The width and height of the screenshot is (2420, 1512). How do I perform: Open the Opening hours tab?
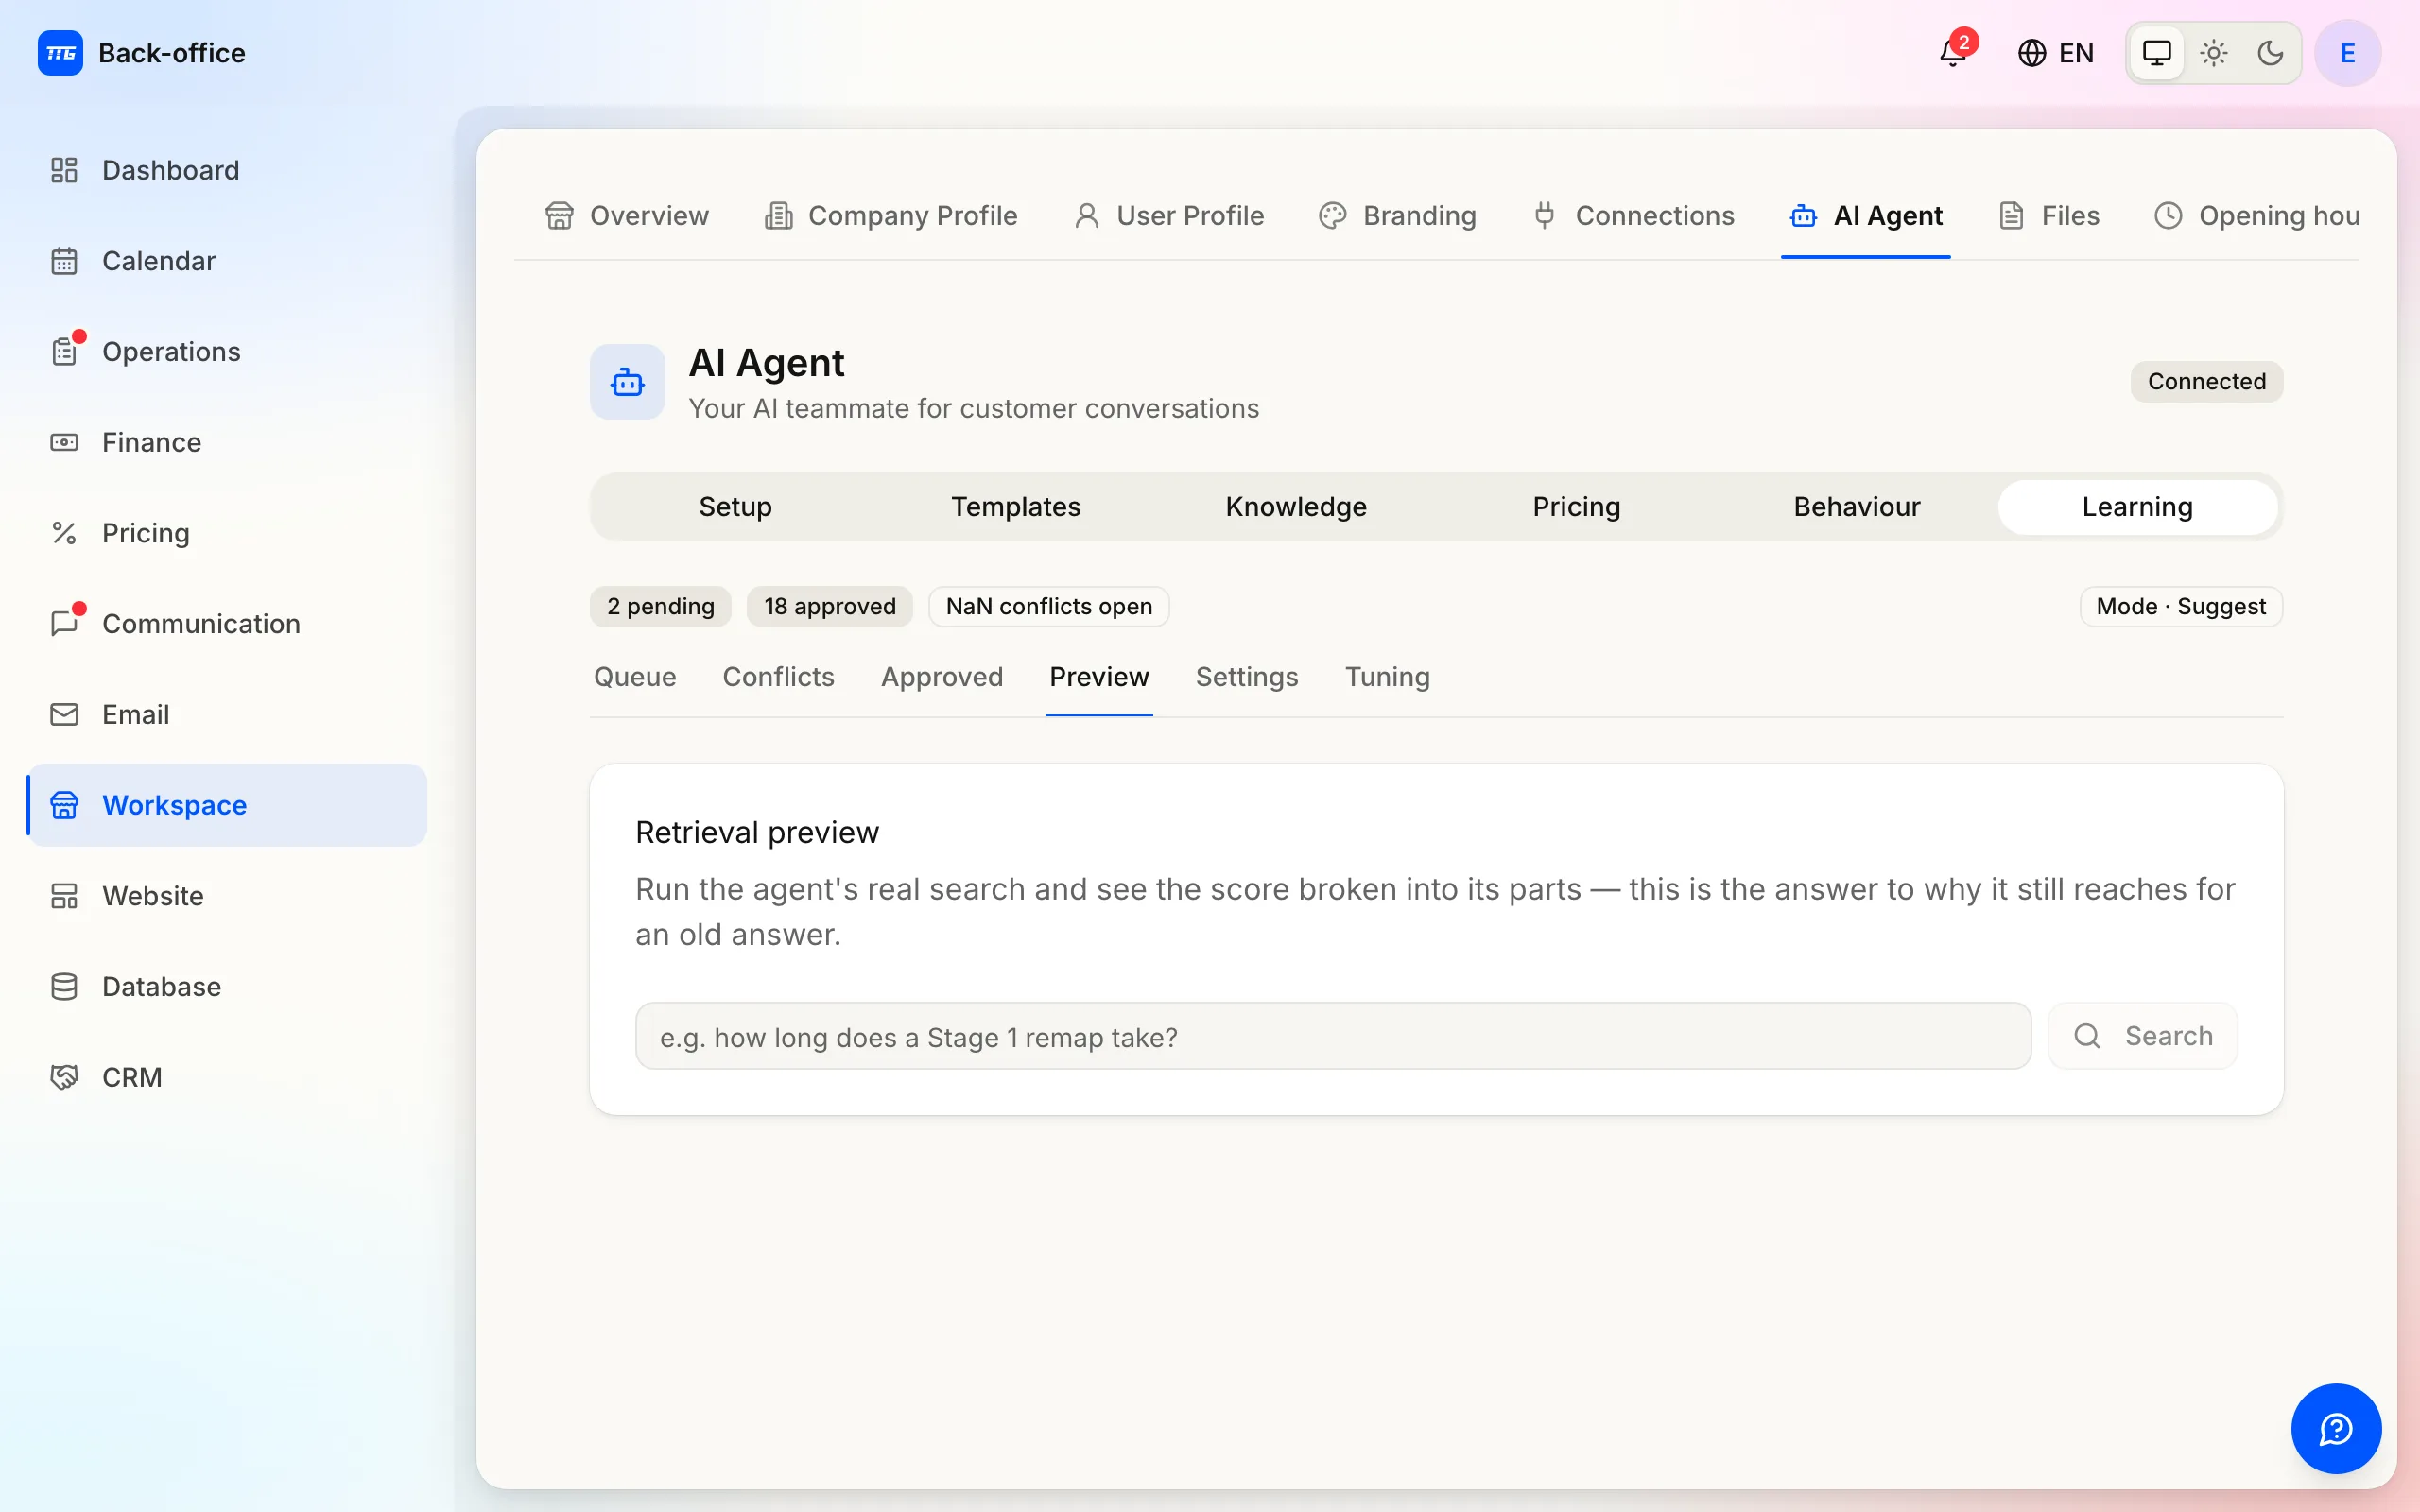[2257, 216]
